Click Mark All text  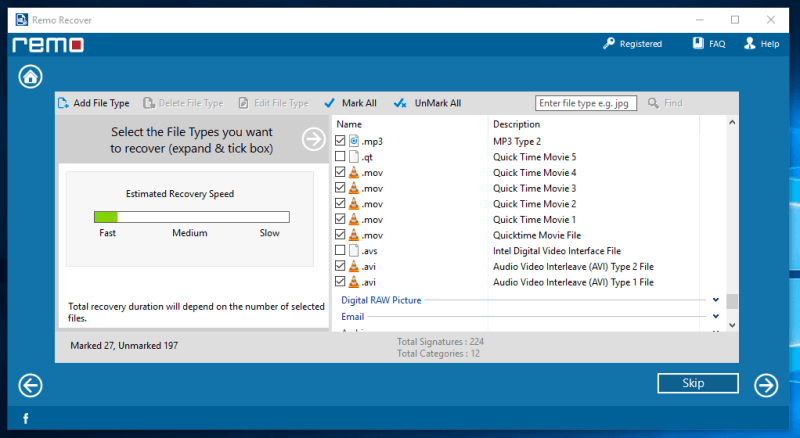[x=359, y=103]
